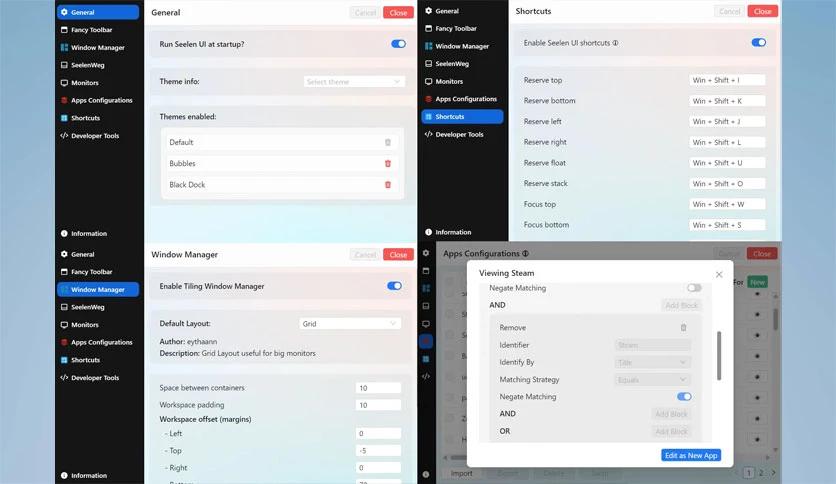Click the Top margin field showing -5

[x=378, y=450]
